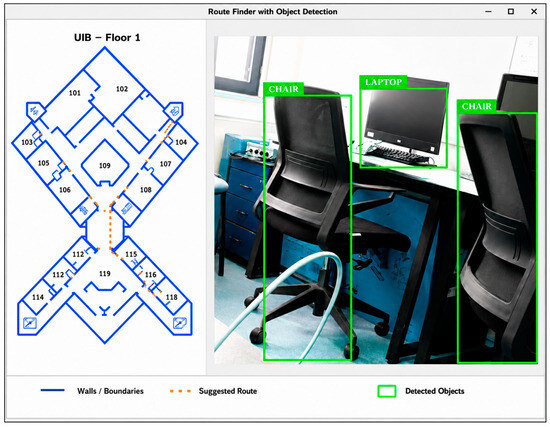Image resolution: width=550 pixels, height=427 pixels.
Task: Click the blue Walls / Boundaries legend line
Action: tap(53, 390)
